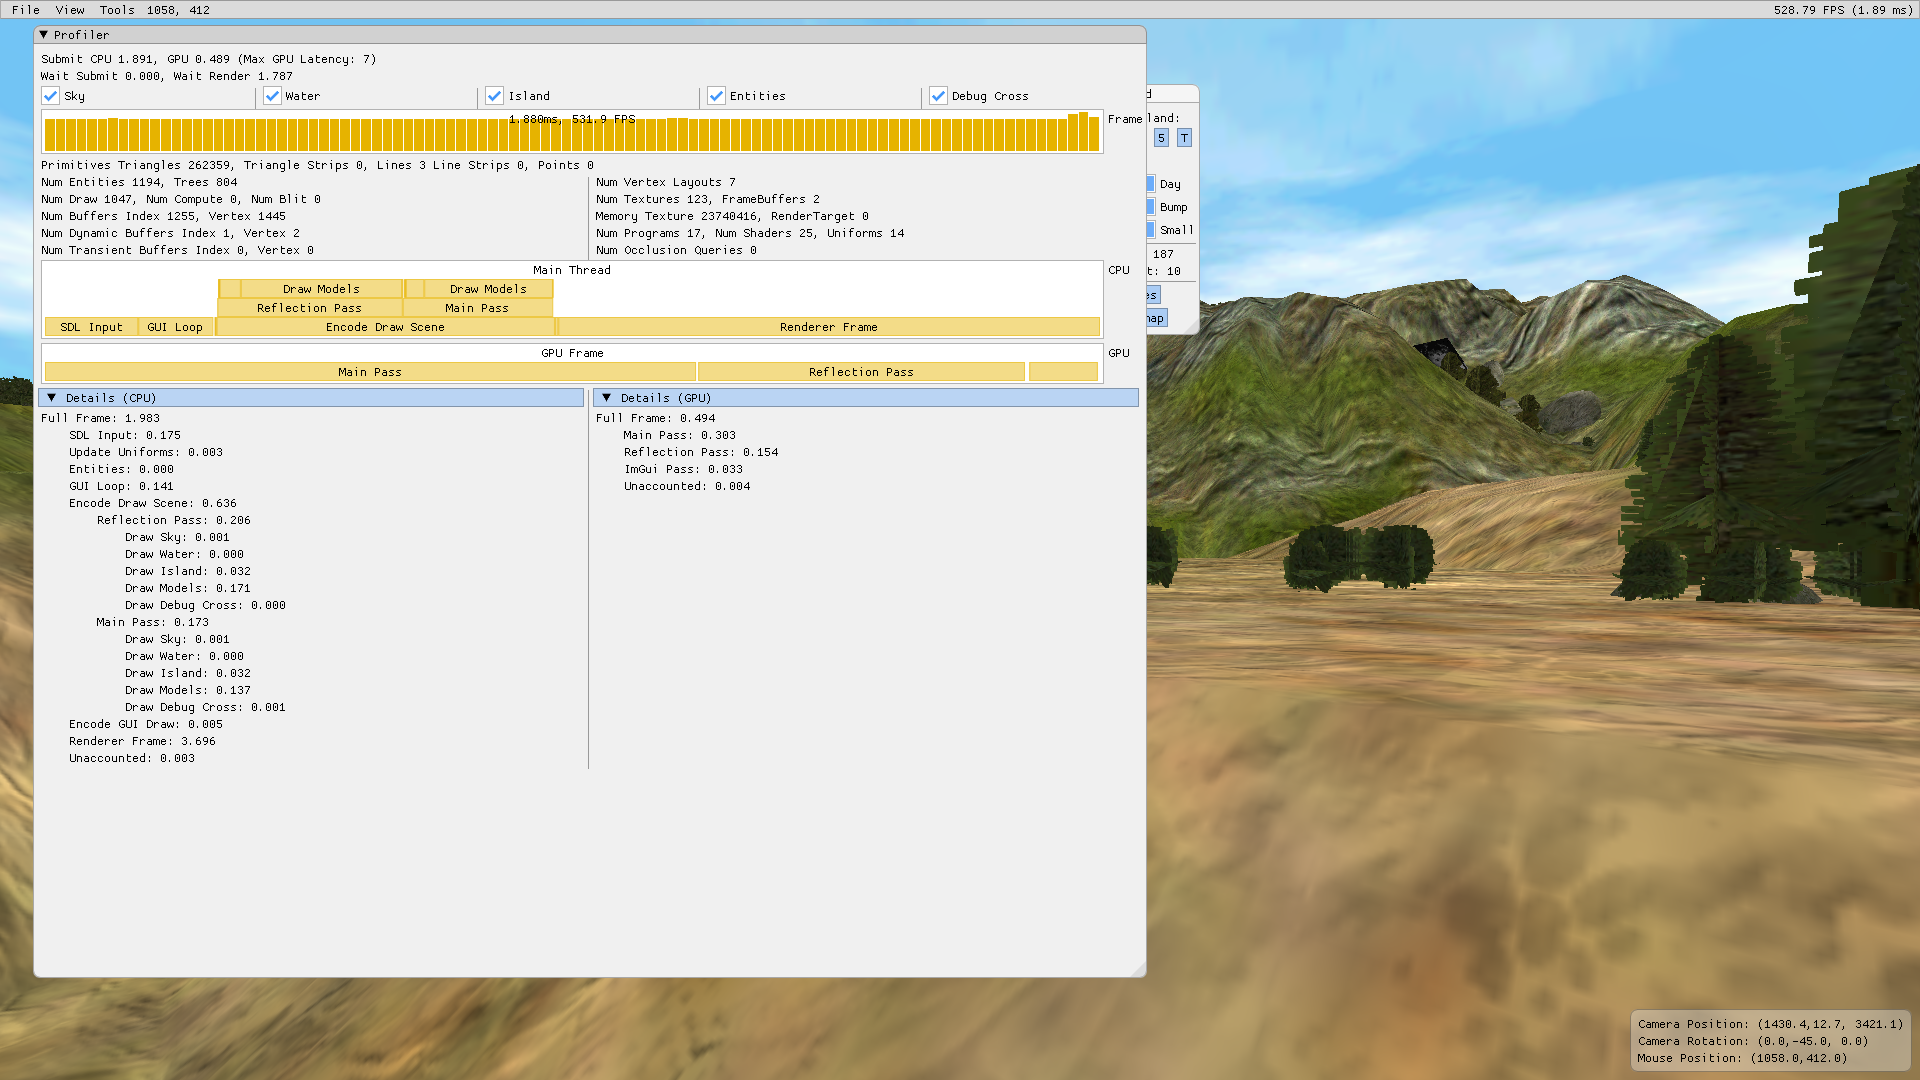Select the CPU Reflection Pass timeline bar
Screen dimensions: 1920x1080
pyautogui.click(x=309, y=308)
